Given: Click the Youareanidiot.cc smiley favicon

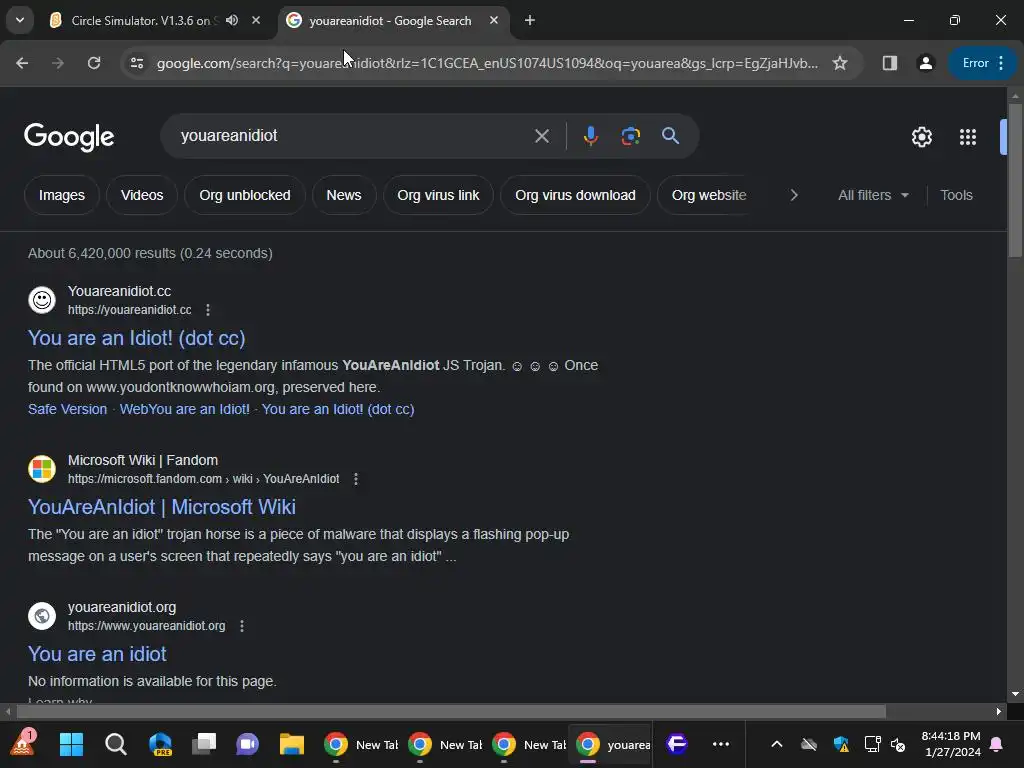Looking at the screenshot, I should tap(42, 300).
